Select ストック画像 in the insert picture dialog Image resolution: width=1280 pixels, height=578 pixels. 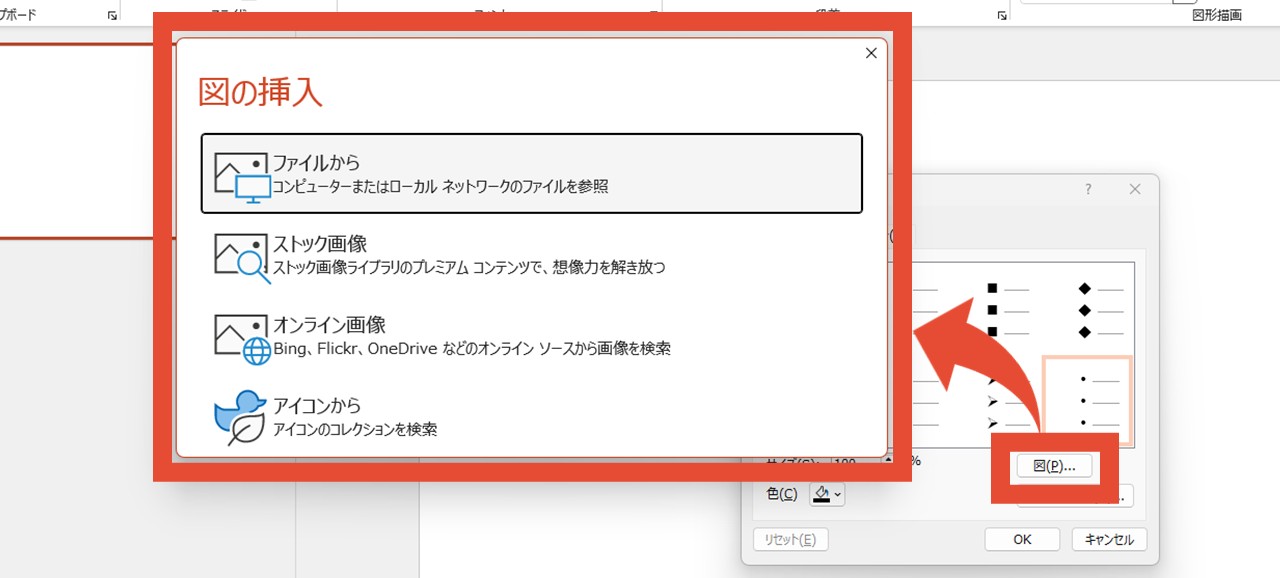(531, 255)
